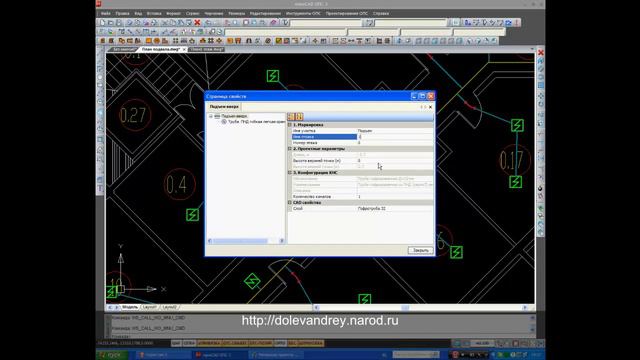640x360 pixels.
Task: Select the Модель tab
Action: pyautogui.click(x=130, y=307)
